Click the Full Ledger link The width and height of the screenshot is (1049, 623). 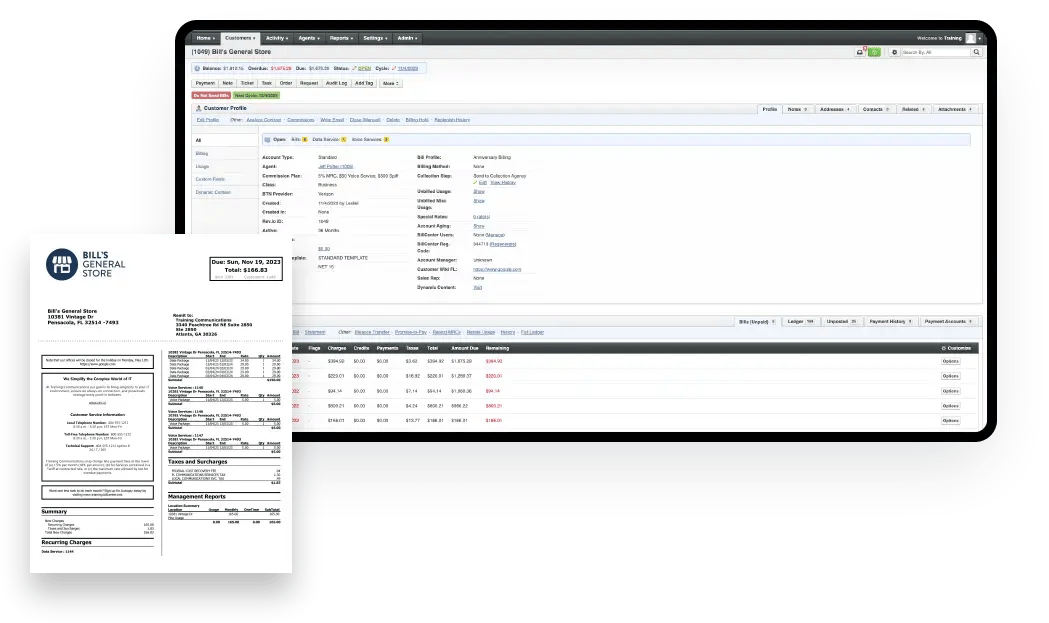pyautogui.click(x=533, y=333)
